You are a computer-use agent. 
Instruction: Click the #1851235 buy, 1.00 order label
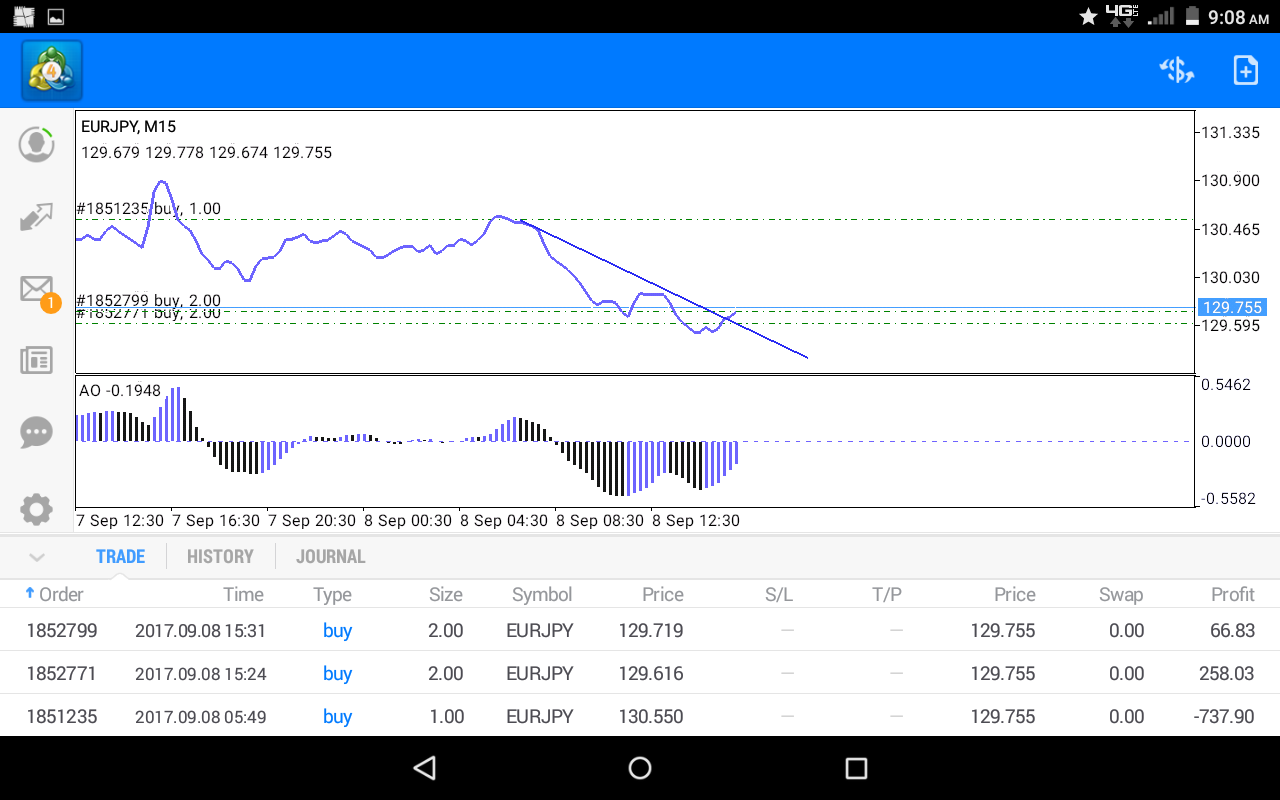149,209
